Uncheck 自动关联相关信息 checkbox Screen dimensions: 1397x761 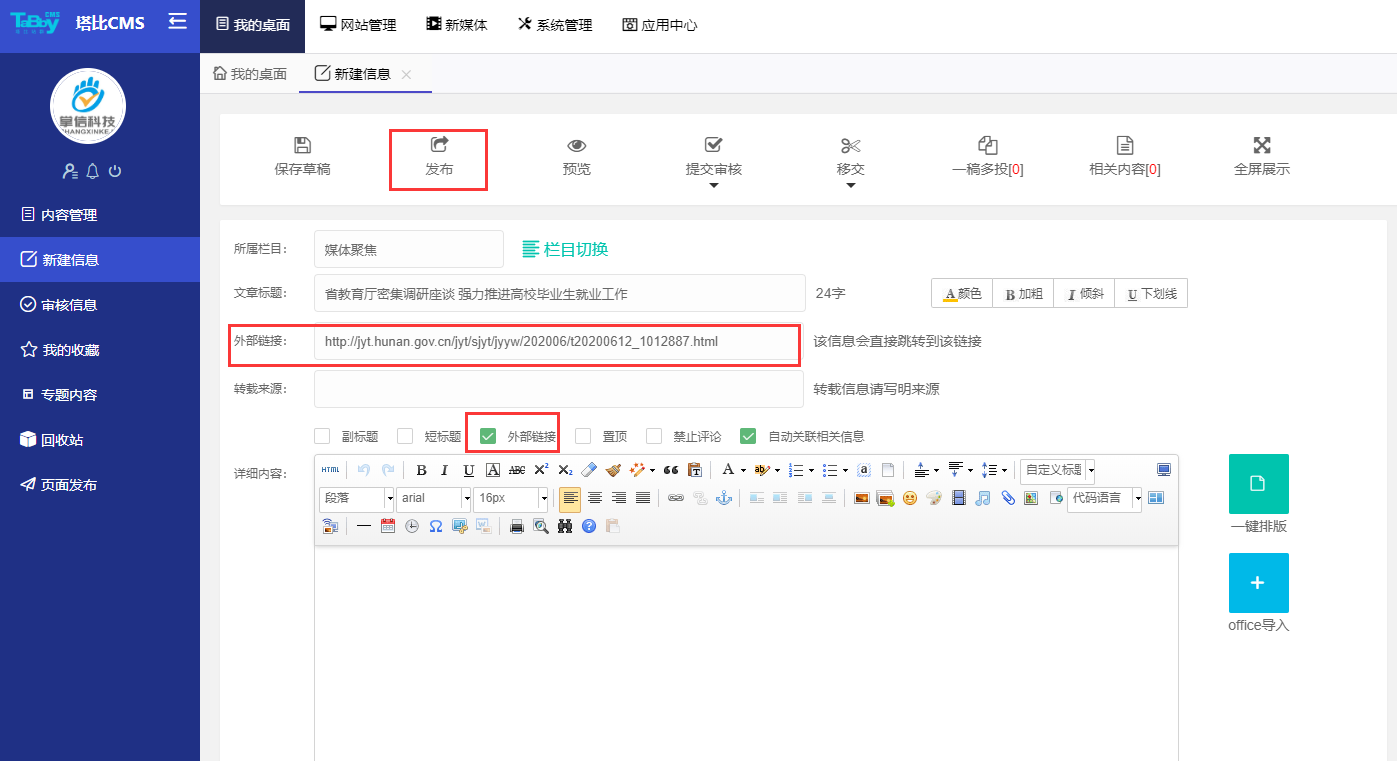click(x=748, y=436)
